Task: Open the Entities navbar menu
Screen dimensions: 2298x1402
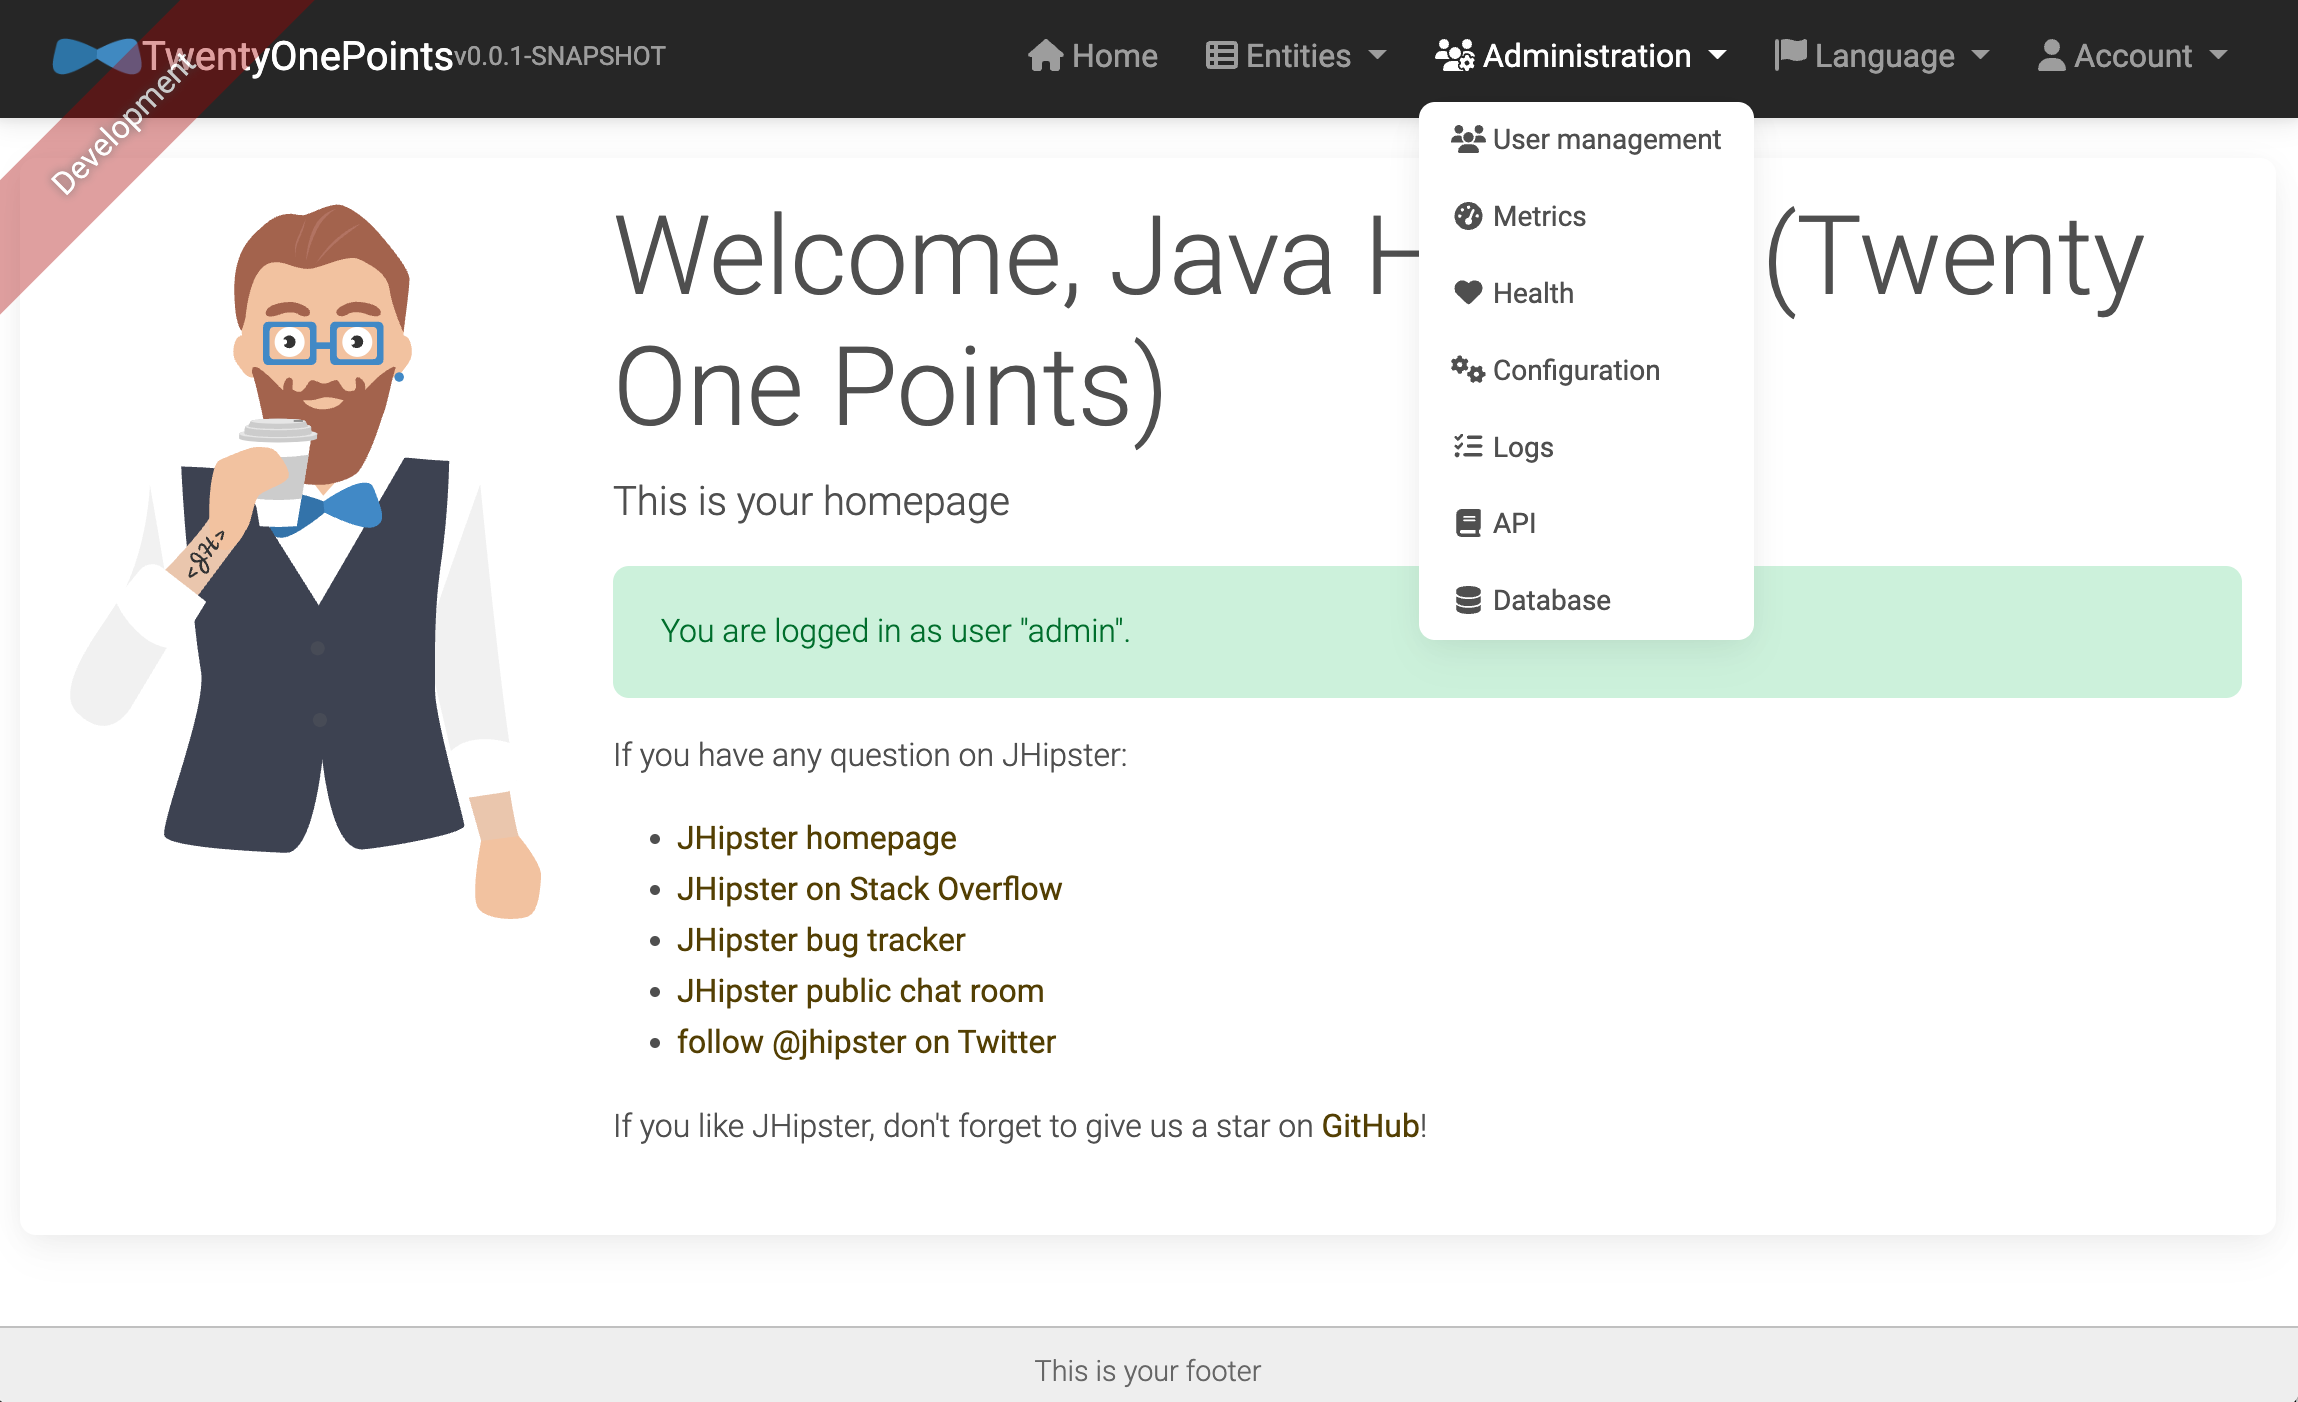Action: [1296, 56]
